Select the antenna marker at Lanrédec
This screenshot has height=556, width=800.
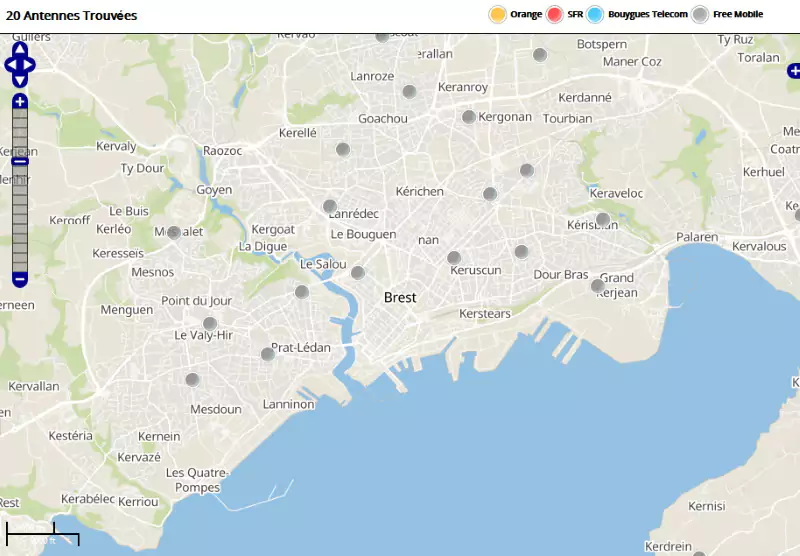point(329,207)
